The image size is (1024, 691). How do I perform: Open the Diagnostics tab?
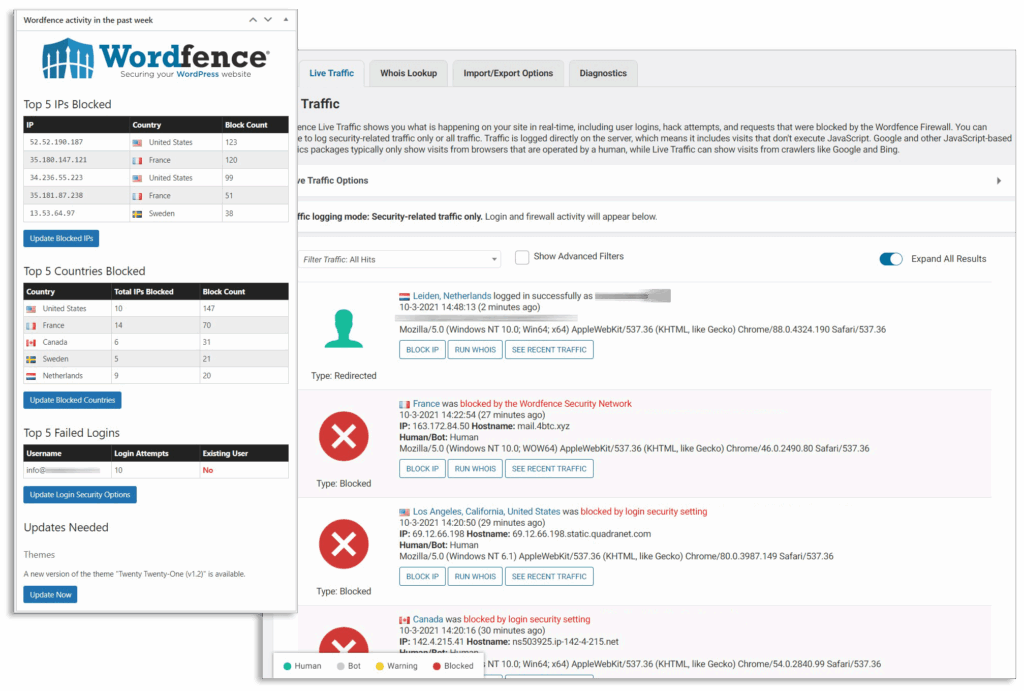(x=602, y=73)
